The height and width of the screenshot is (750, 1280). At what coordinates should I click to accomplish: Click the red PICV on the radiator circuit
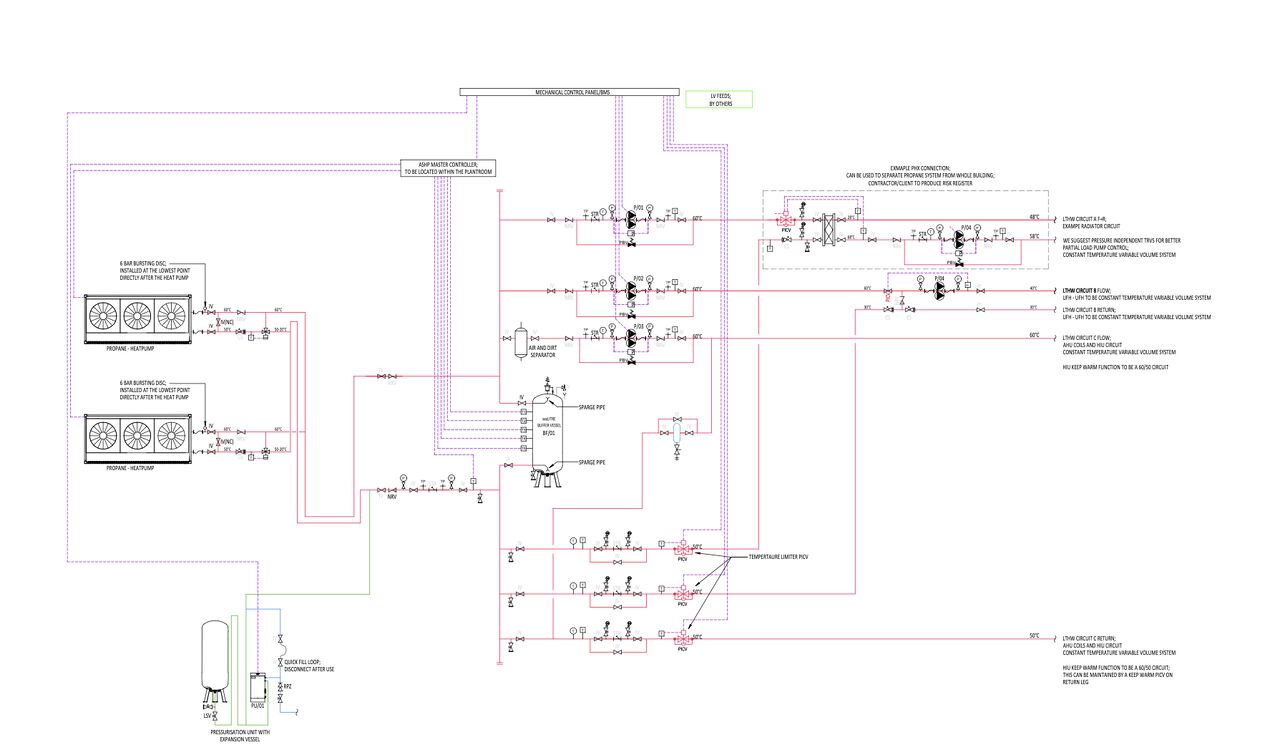click(x=786, y=220)
